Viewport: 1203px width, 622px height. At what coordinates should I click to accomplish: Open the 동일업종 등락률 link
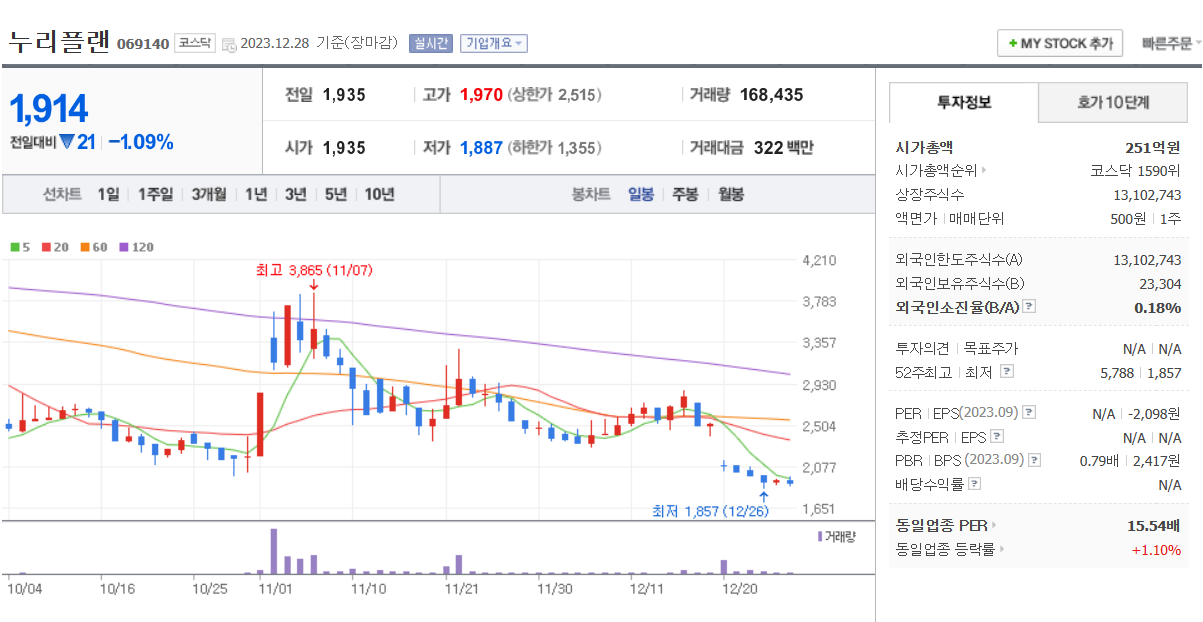(x=950, y=549)
